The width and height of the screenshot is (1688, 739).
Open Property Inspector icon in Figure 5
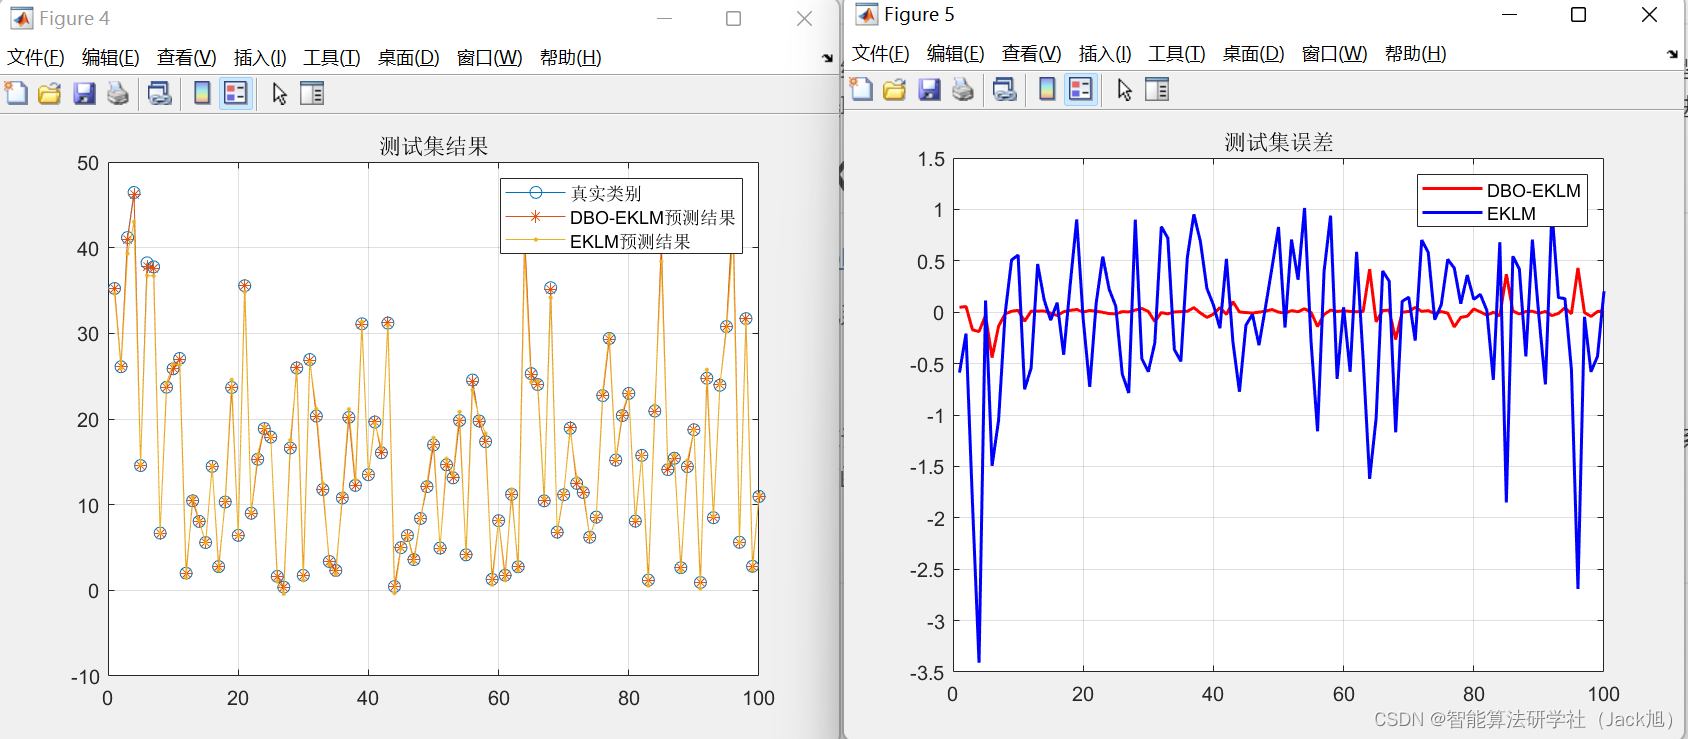pos(1157,89)
